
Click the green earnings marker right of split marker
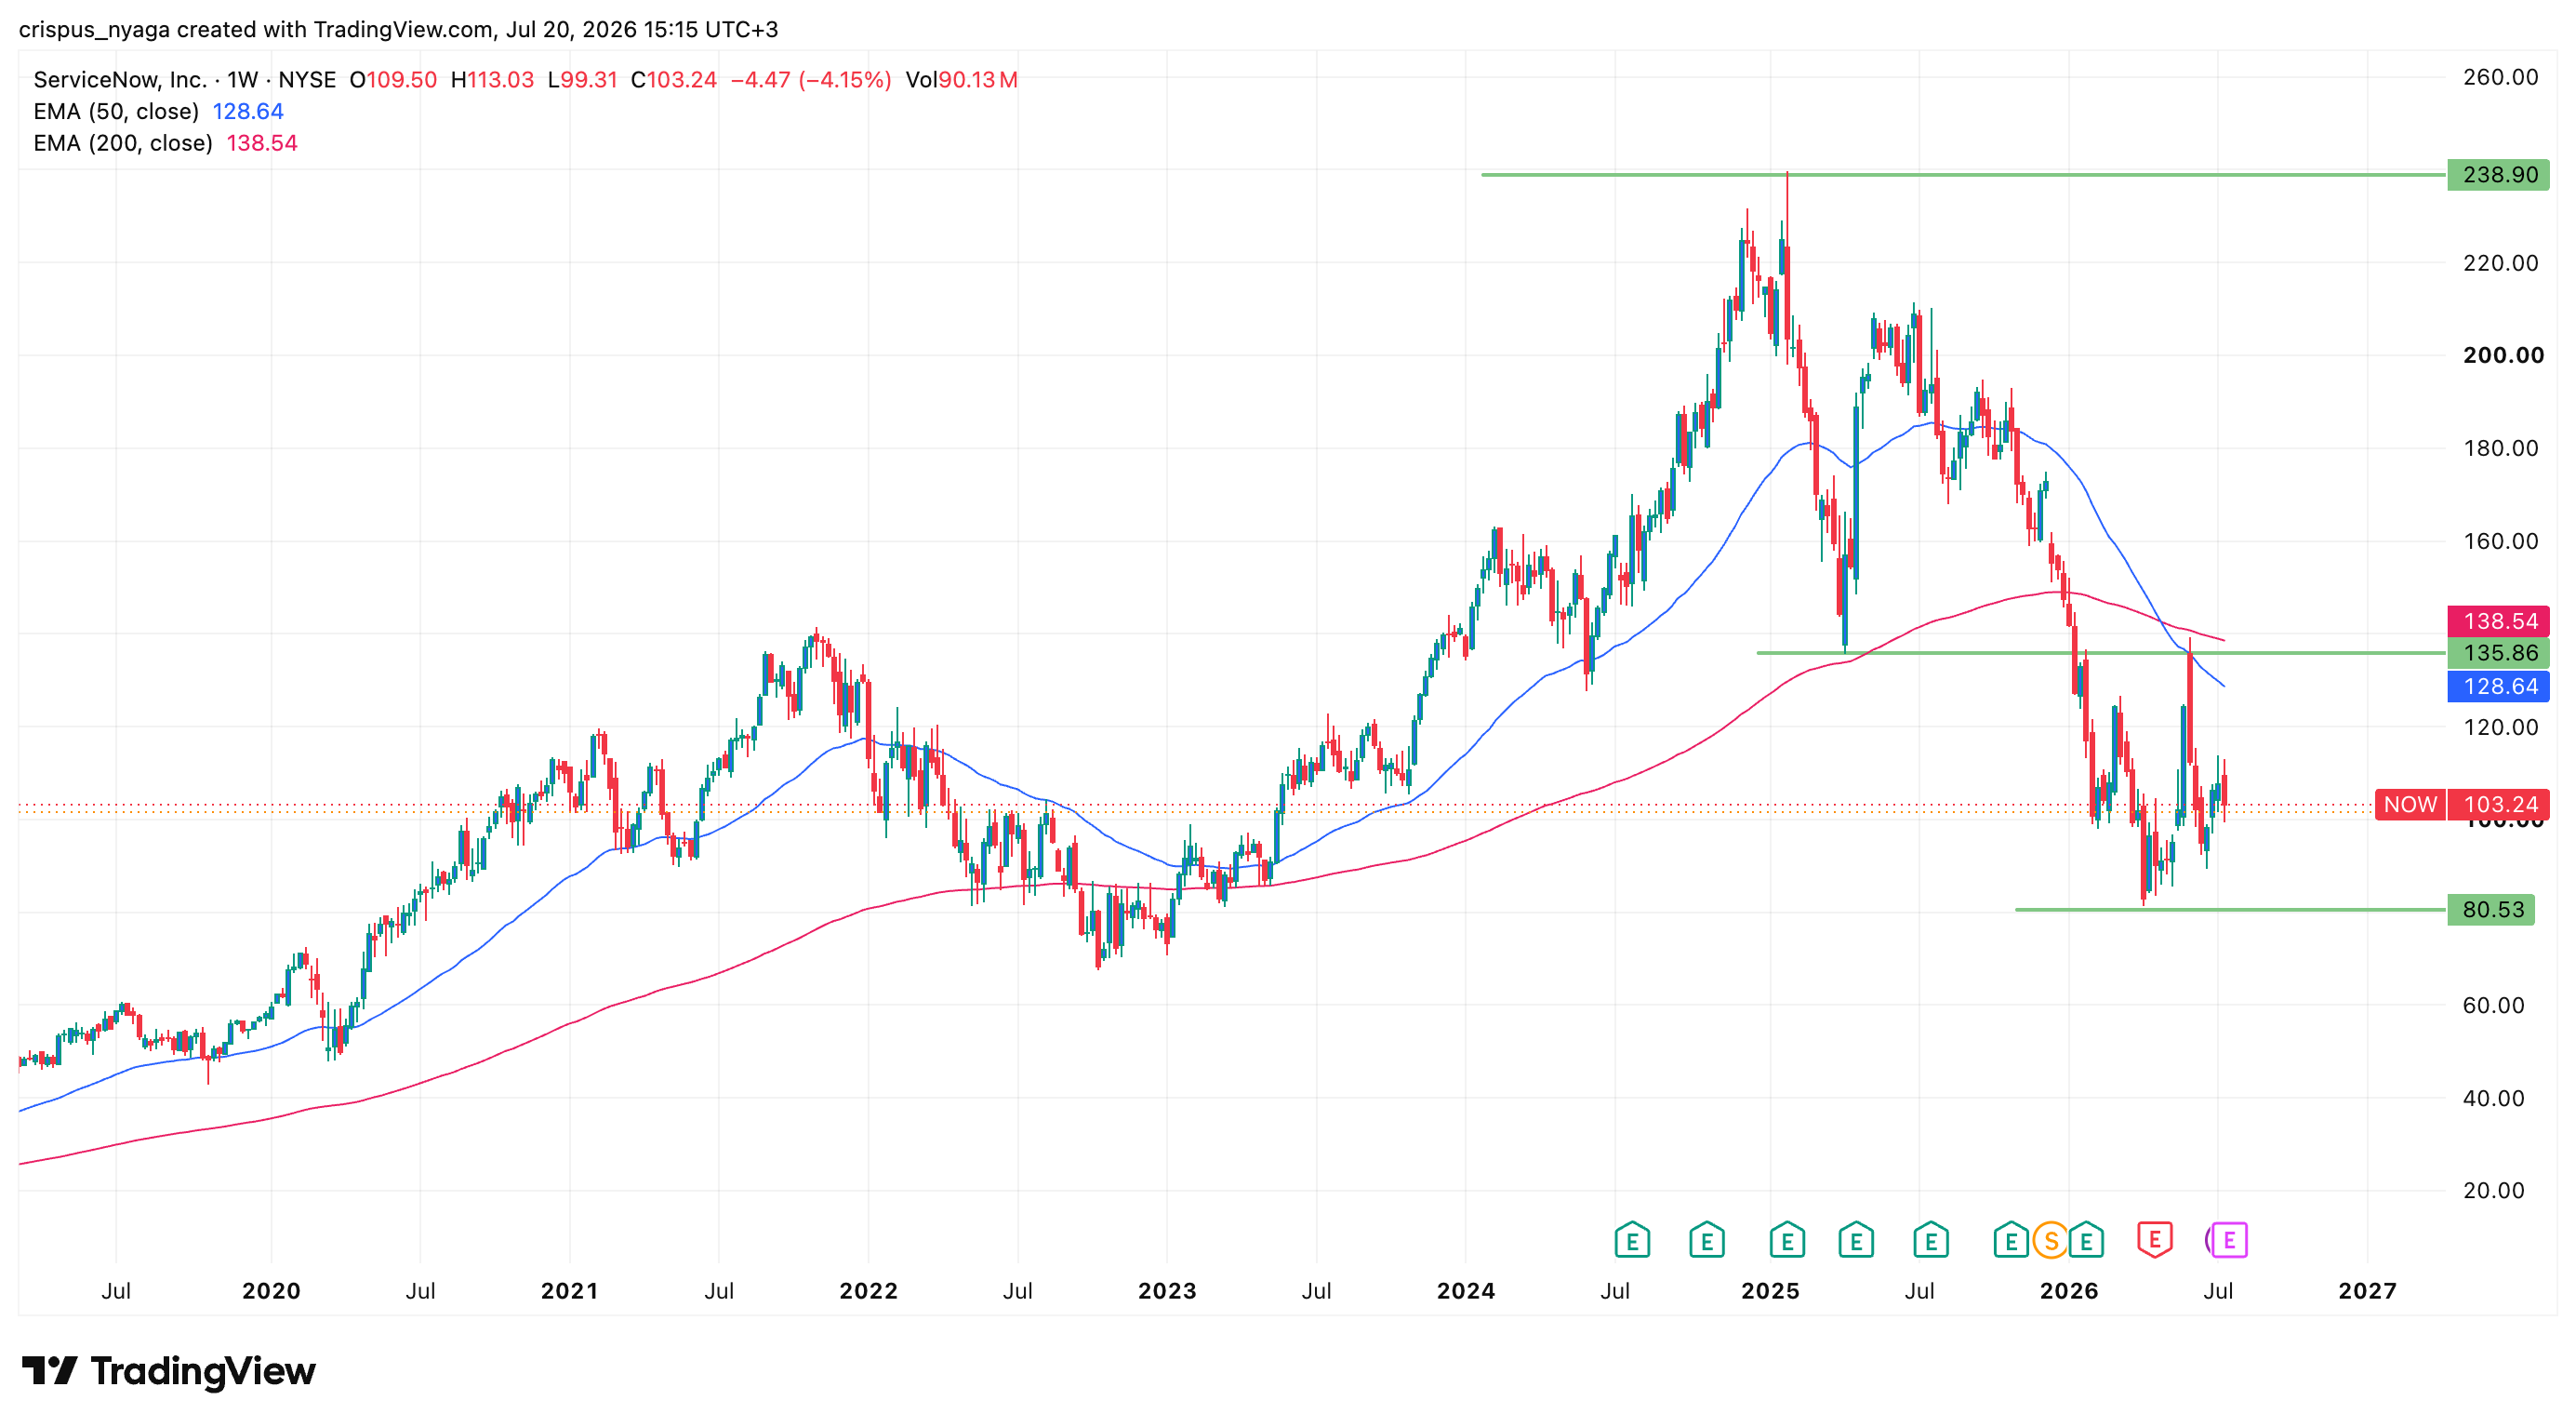pos(2086,1241)
